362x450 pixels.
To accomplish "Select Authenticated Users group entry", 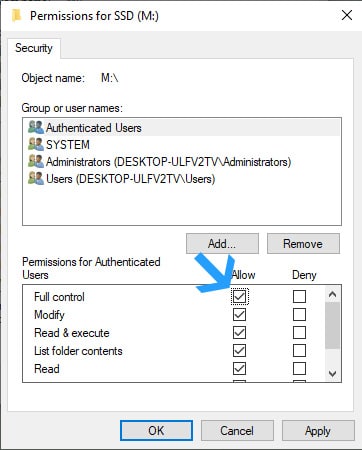I will (x=182, y=128).
